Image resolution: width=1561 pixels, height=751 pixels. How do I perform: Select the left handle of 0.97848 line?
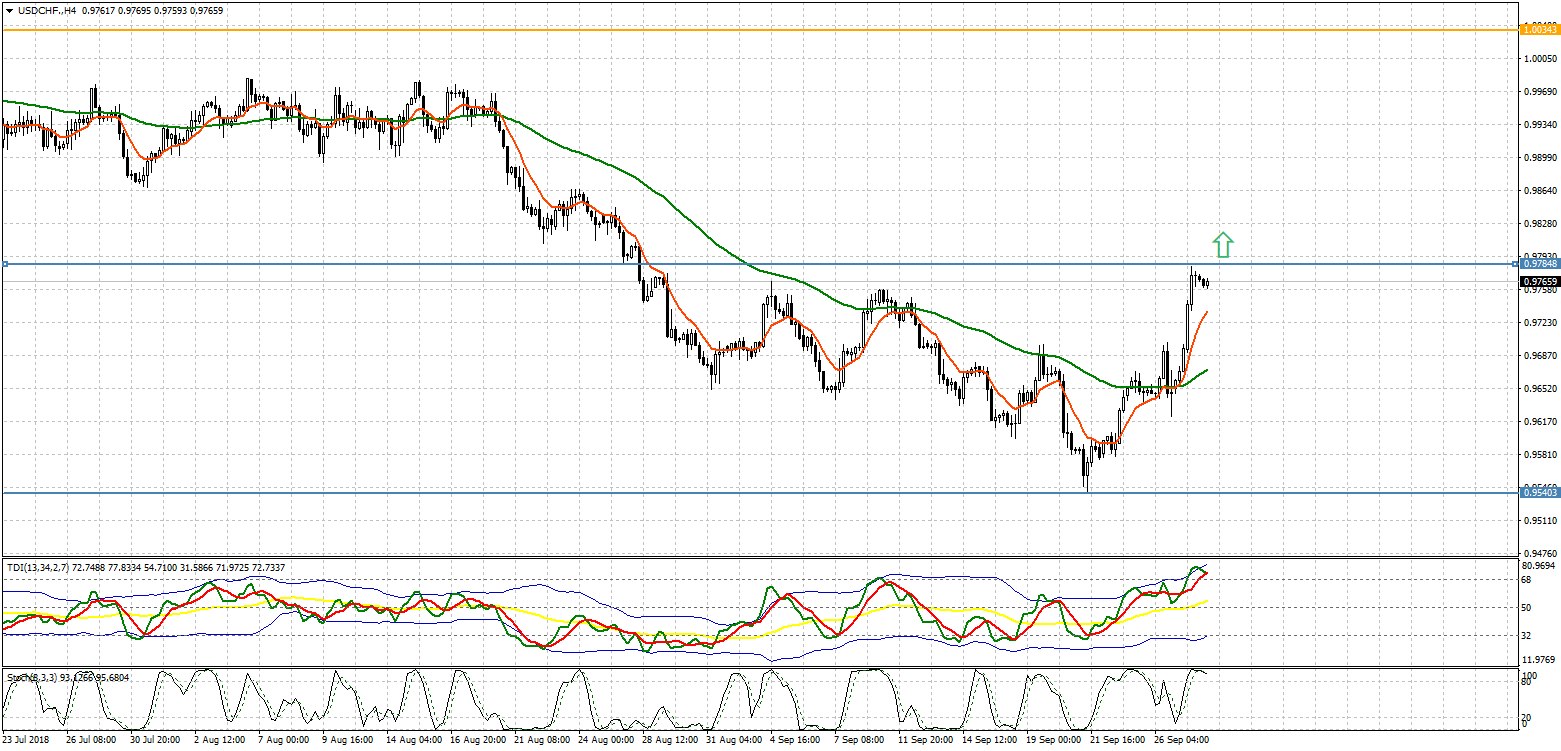tap(5, 264)
